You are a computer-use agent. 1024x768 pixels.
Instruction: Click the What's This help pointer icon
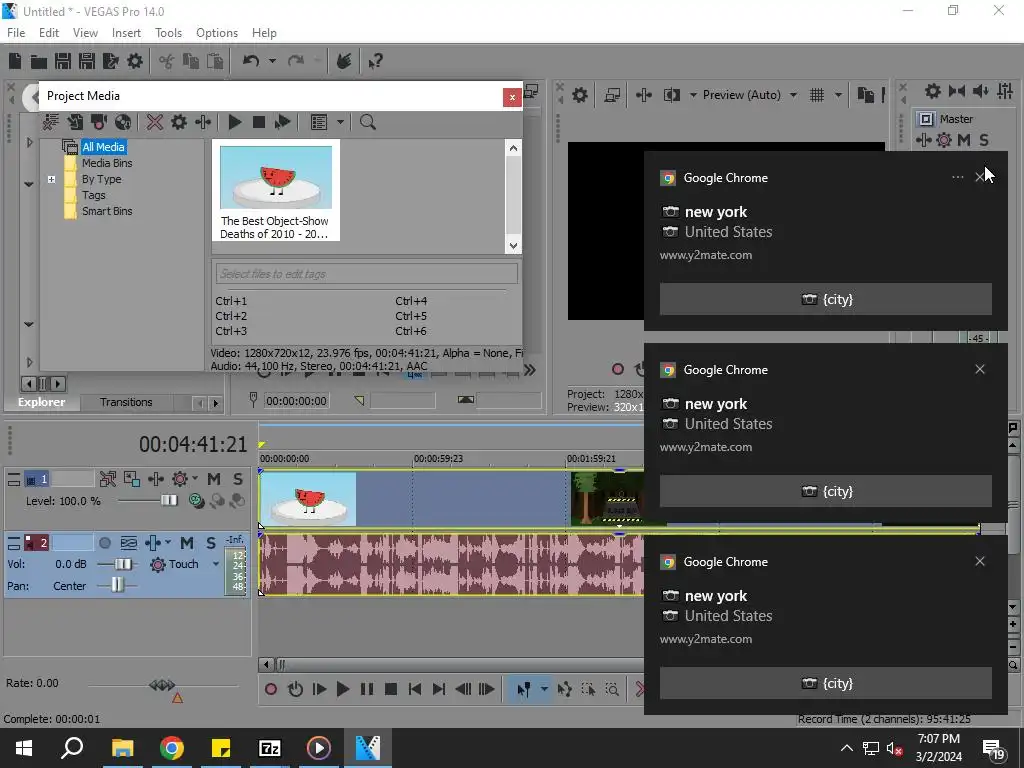(x=375, y=61)
